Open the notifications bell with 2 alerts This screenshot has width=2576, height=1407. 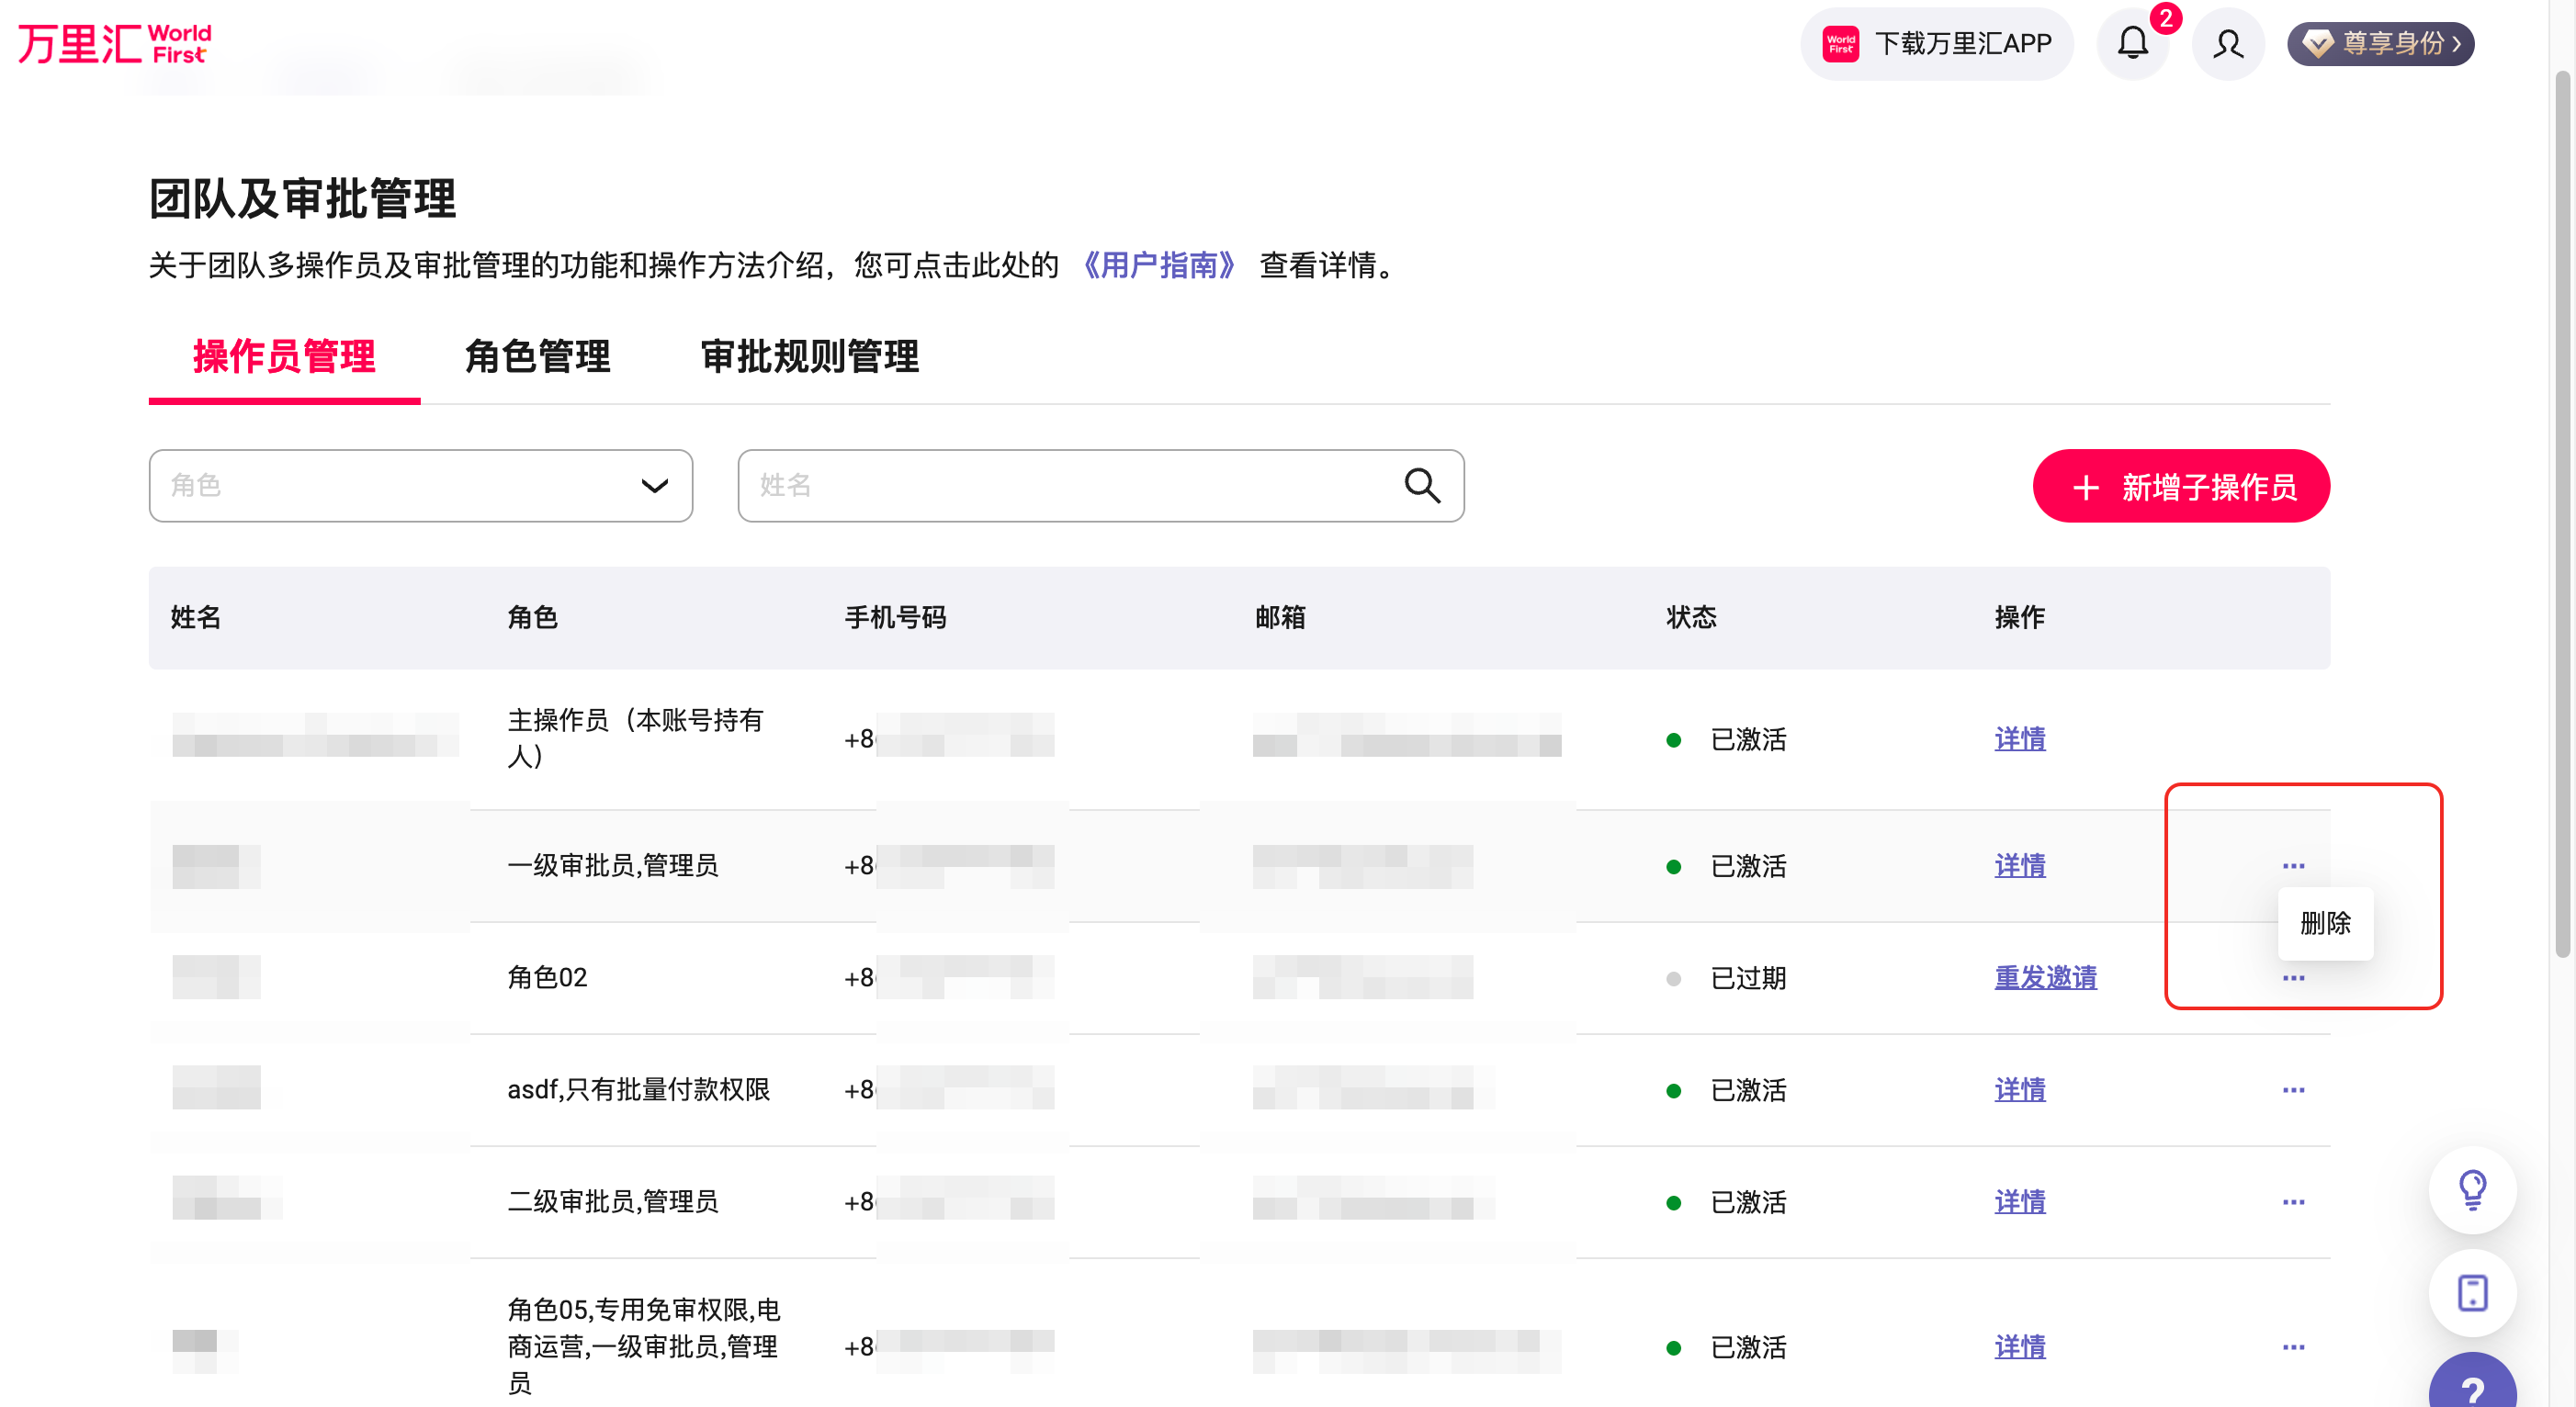click(x=2133, y=44)
